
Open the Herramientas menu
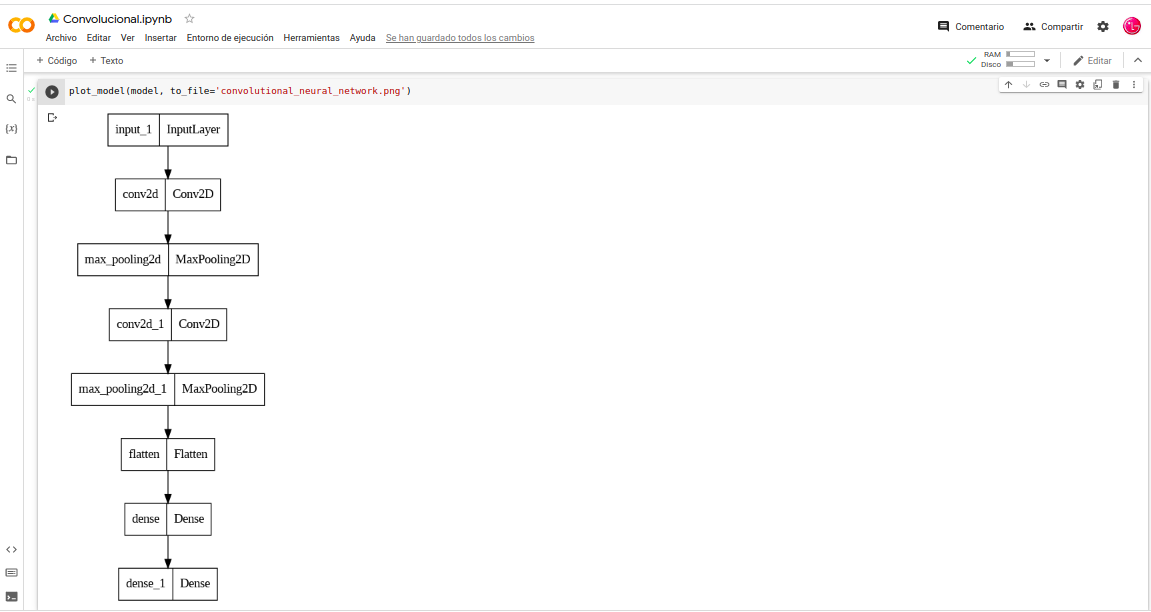click(x=311, y=38)
